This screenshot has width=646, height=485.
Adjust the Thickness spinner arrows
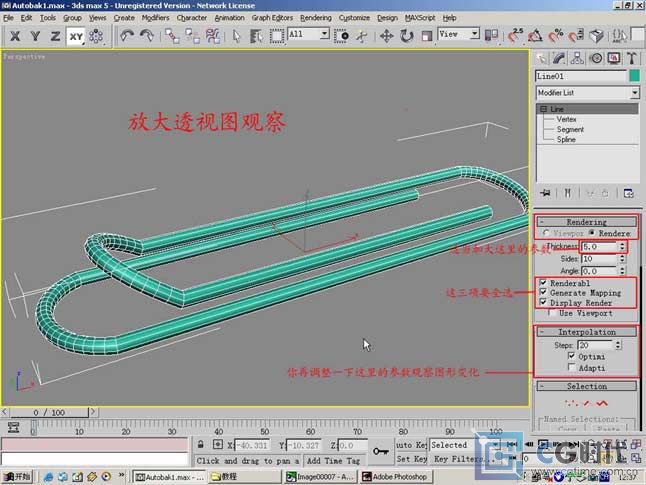[x=622, y=246]
